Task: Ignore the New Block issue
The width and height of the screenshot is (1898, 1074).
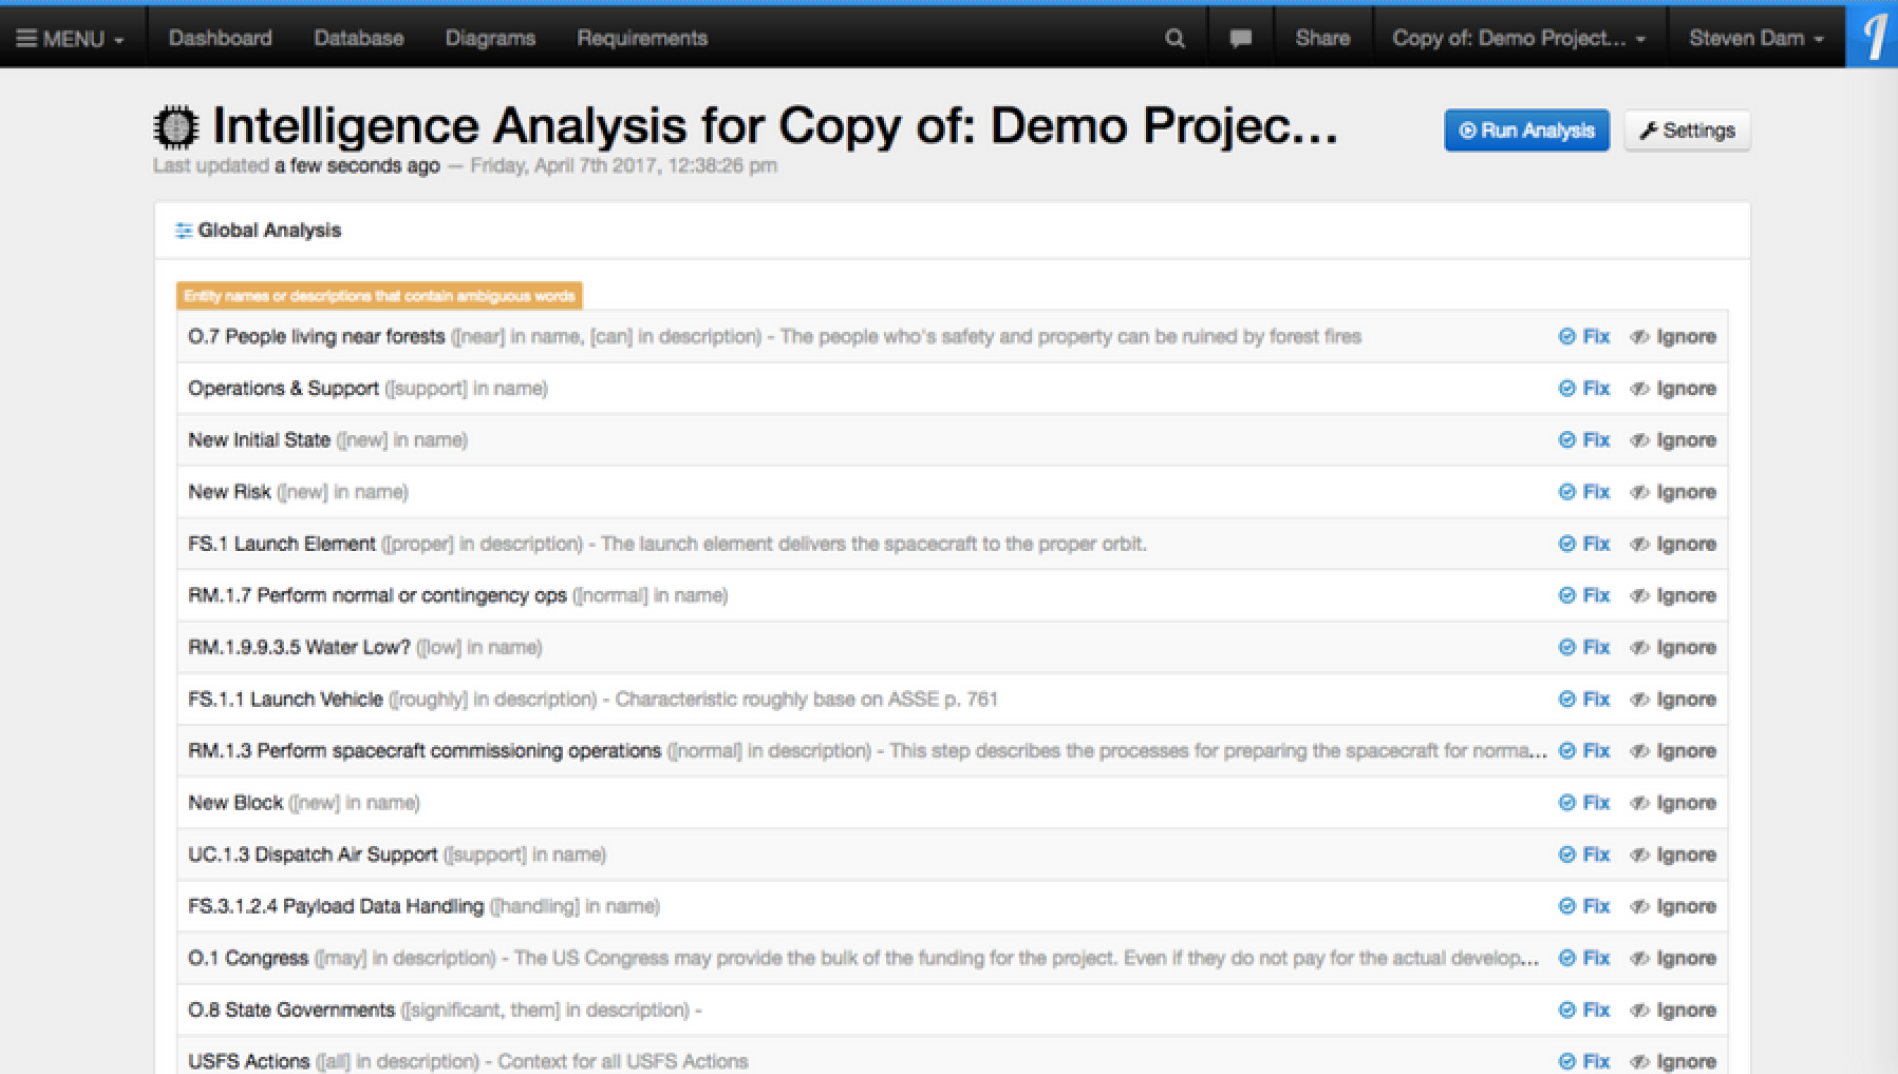Action: 1673,803
